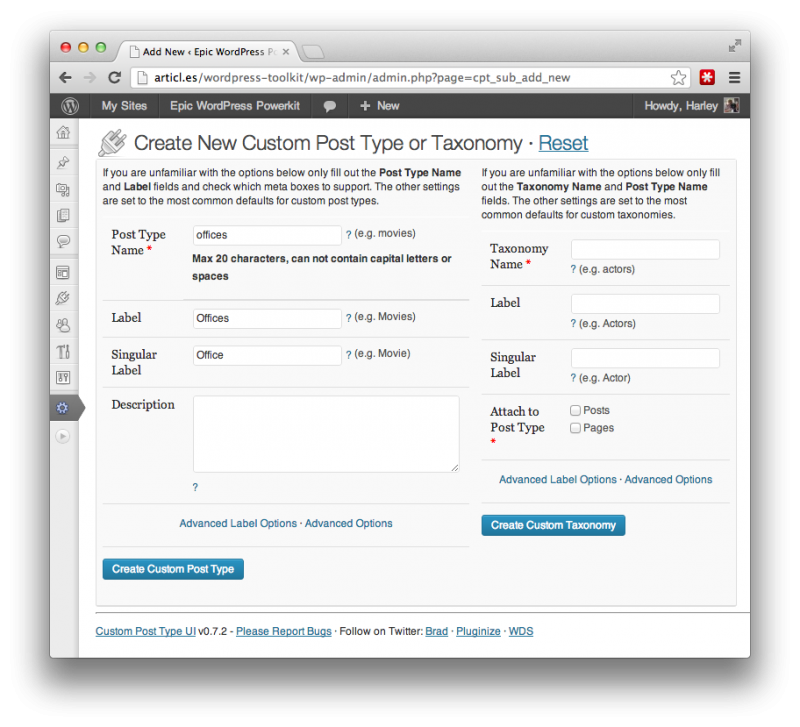800x727 pixels.
Task: Click Create Custom Taxonomy button
Action: pos(553,525)
